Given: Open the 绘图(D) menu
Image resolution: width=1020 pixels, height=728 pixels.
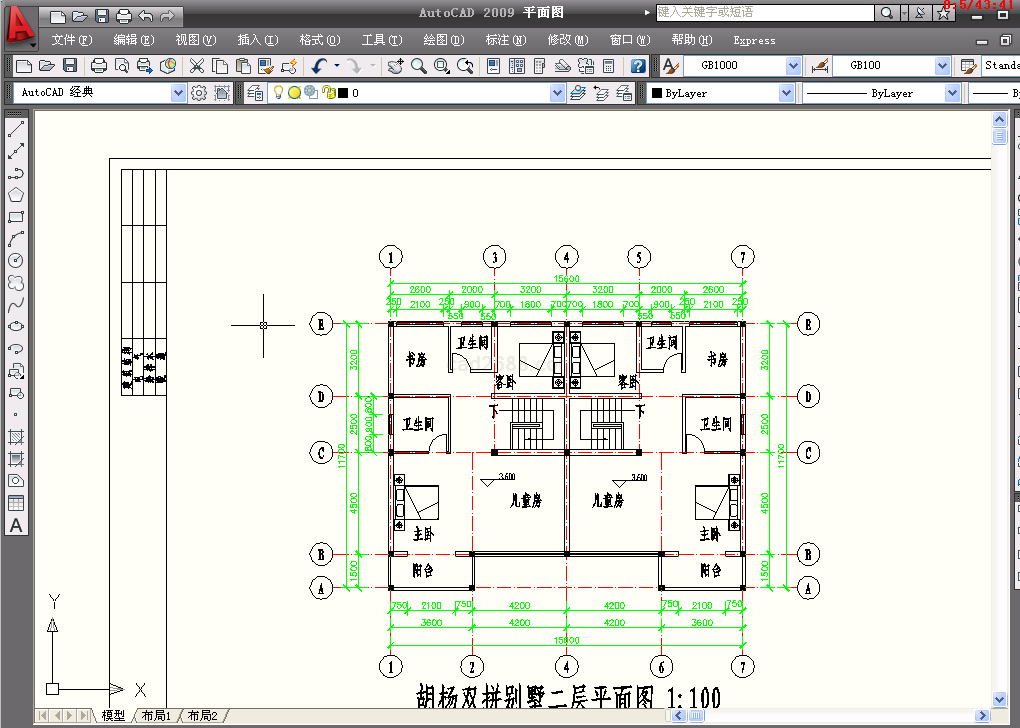Looking at the screenshot, I should click(x=443, y=40).
